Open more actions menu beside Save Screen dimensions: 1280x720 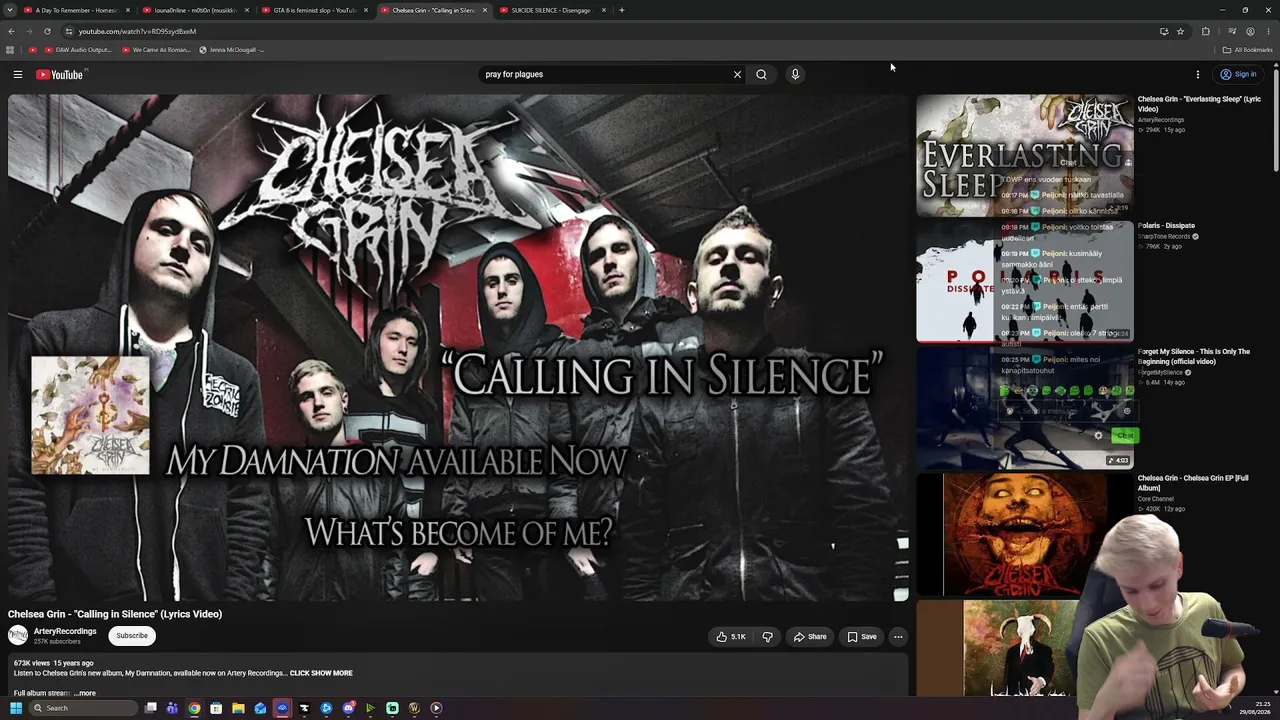point(898,636)
